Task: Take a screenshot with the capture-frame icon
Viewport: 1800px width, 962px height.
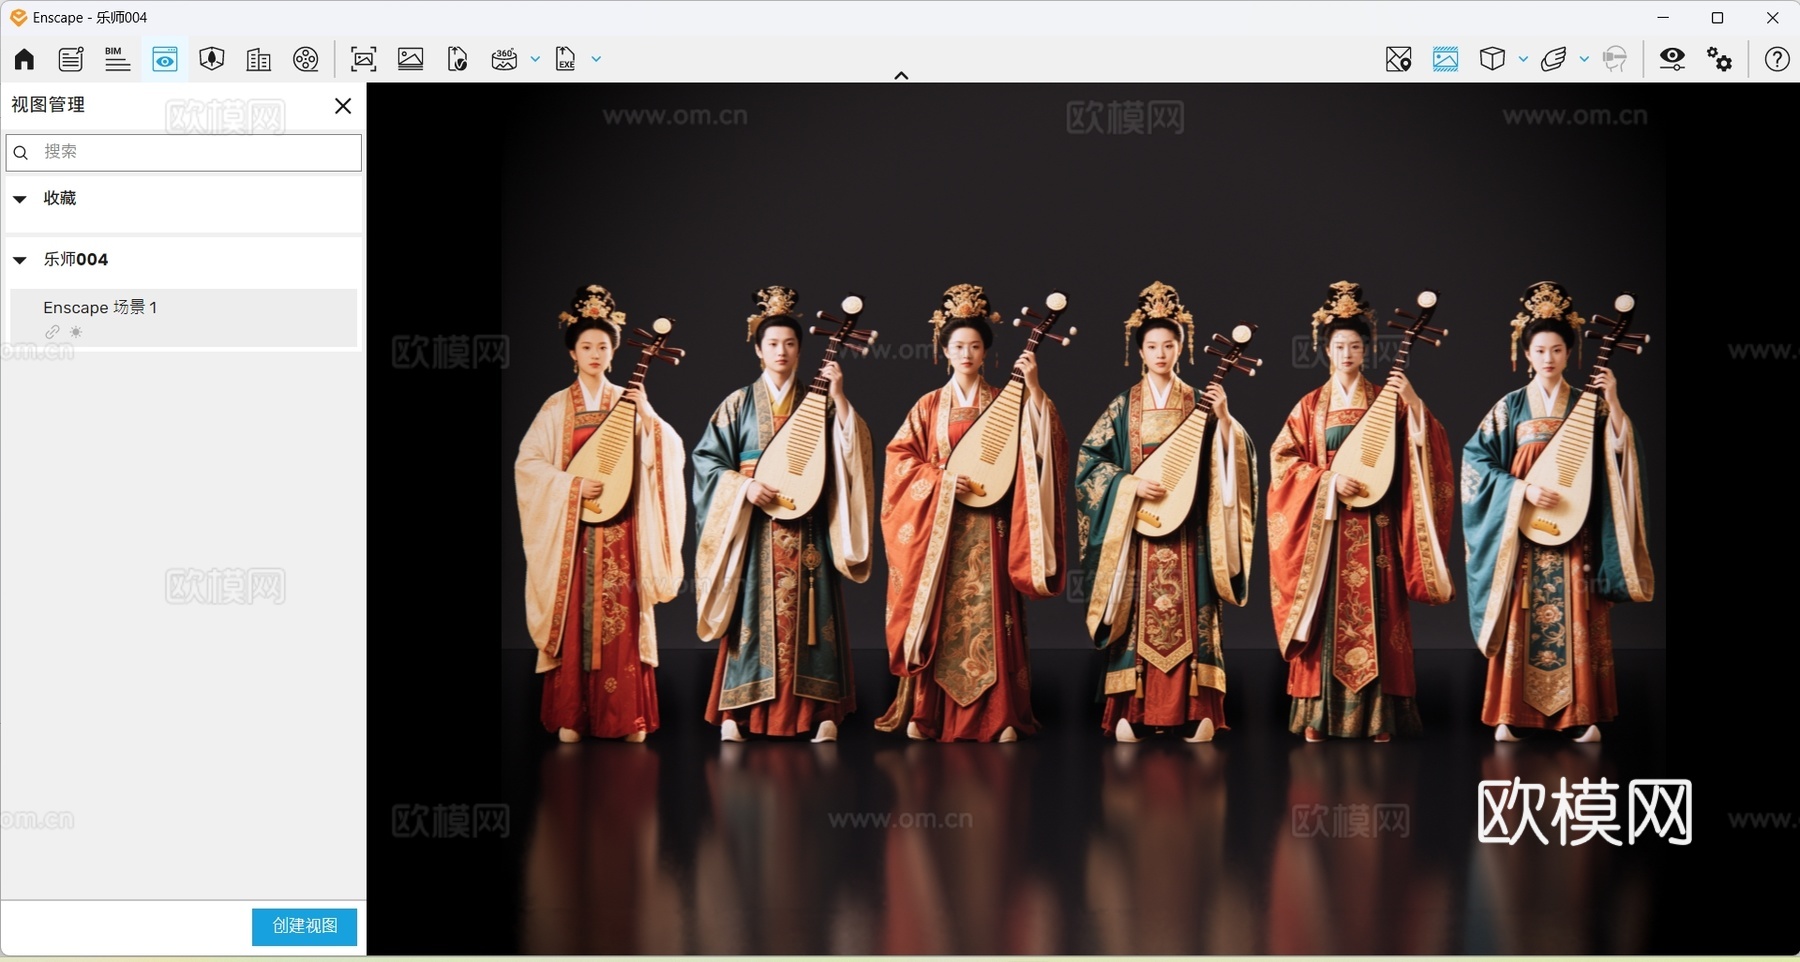Action: point(364,59)
